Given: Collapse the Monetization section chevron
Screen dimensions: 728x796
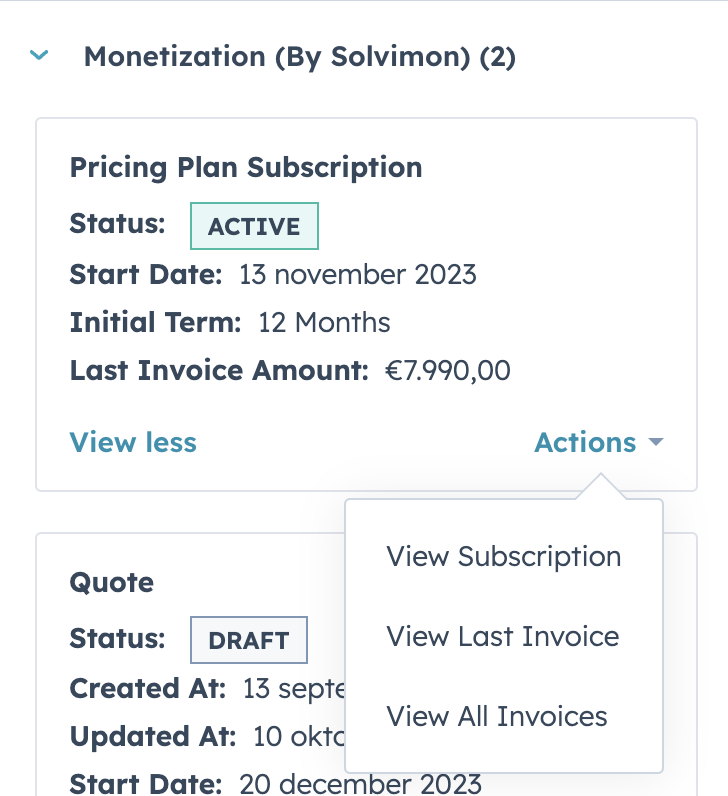Looking at the screenshot, I should pos(40,57).
